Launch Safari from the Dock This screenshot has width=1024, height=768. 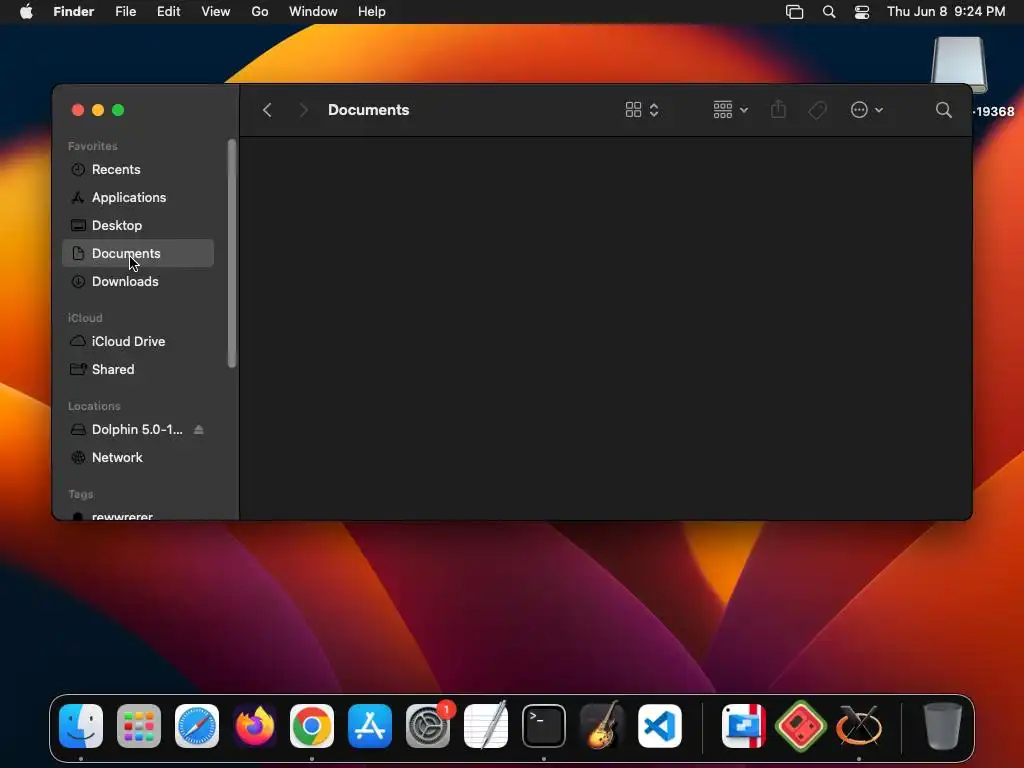197,726
